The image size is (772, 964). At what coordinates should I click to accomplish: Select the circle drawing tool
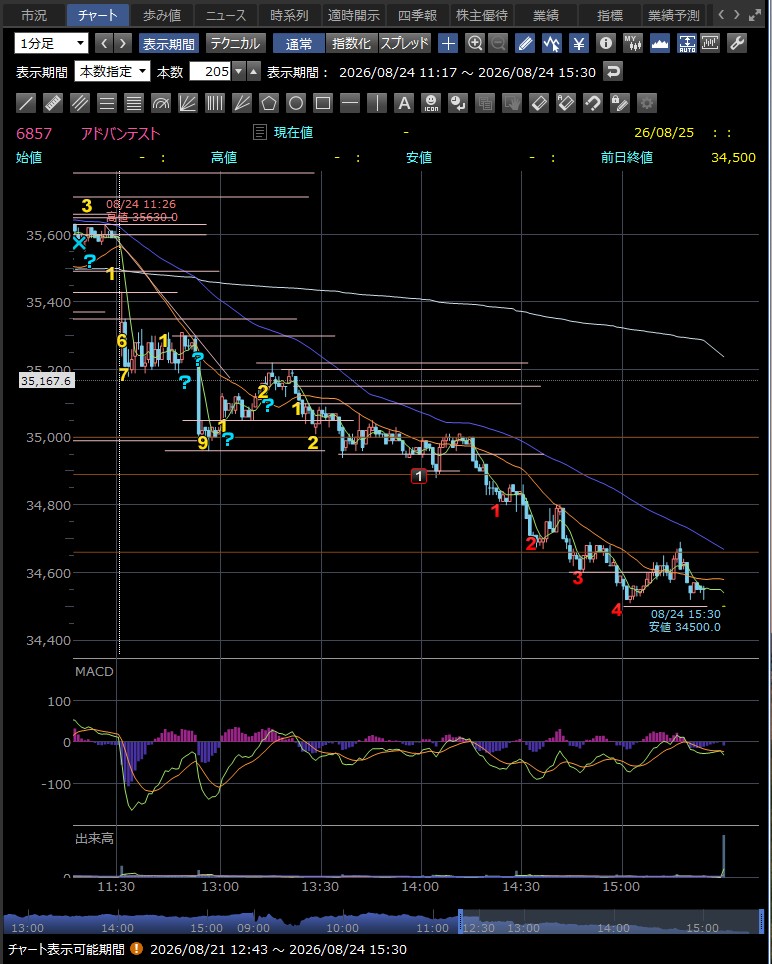coord(296,103)
